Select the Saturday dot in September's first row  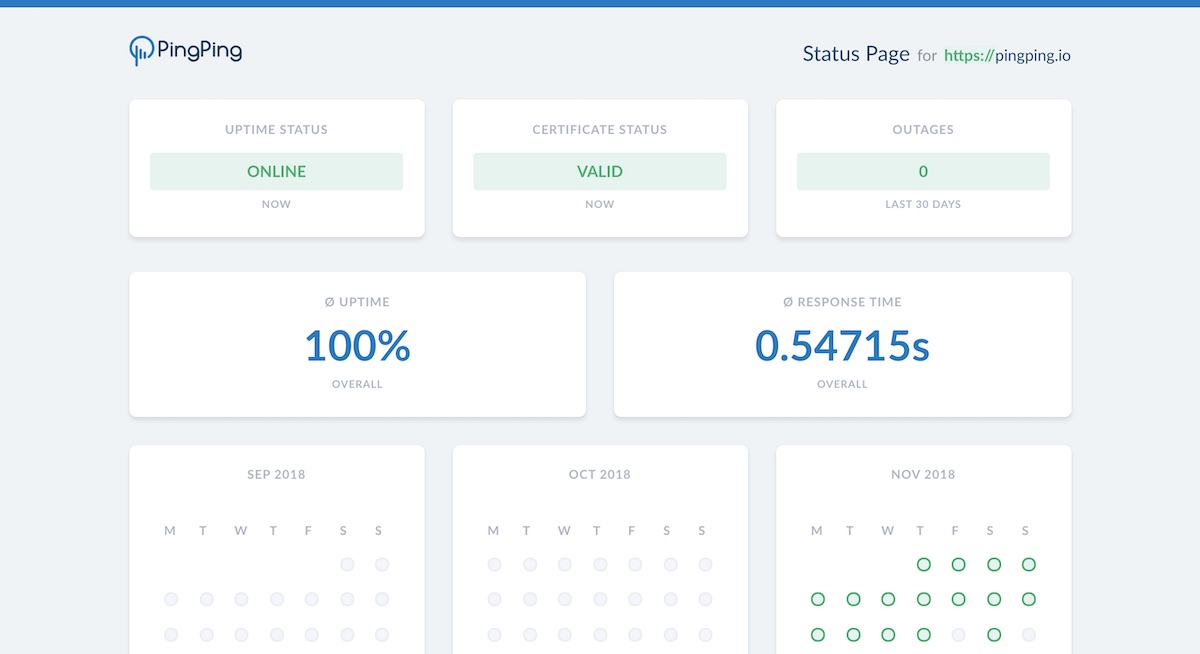[x=347, y=564]
